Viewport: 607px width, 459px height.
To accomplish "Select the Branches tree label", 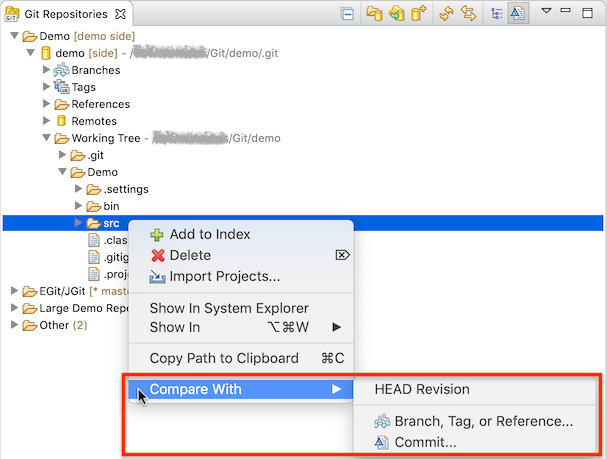I will pos(96,70).
